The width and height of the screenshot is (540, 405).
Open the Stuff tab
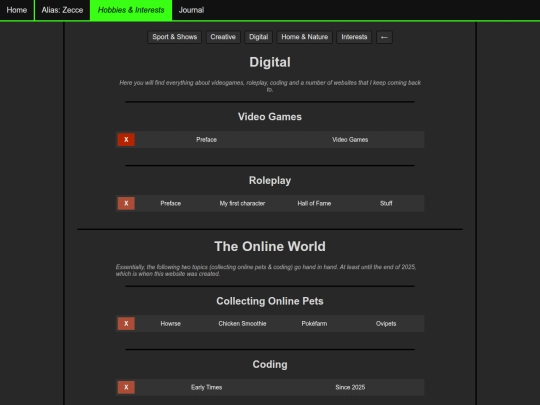click(x=386, y=203)
